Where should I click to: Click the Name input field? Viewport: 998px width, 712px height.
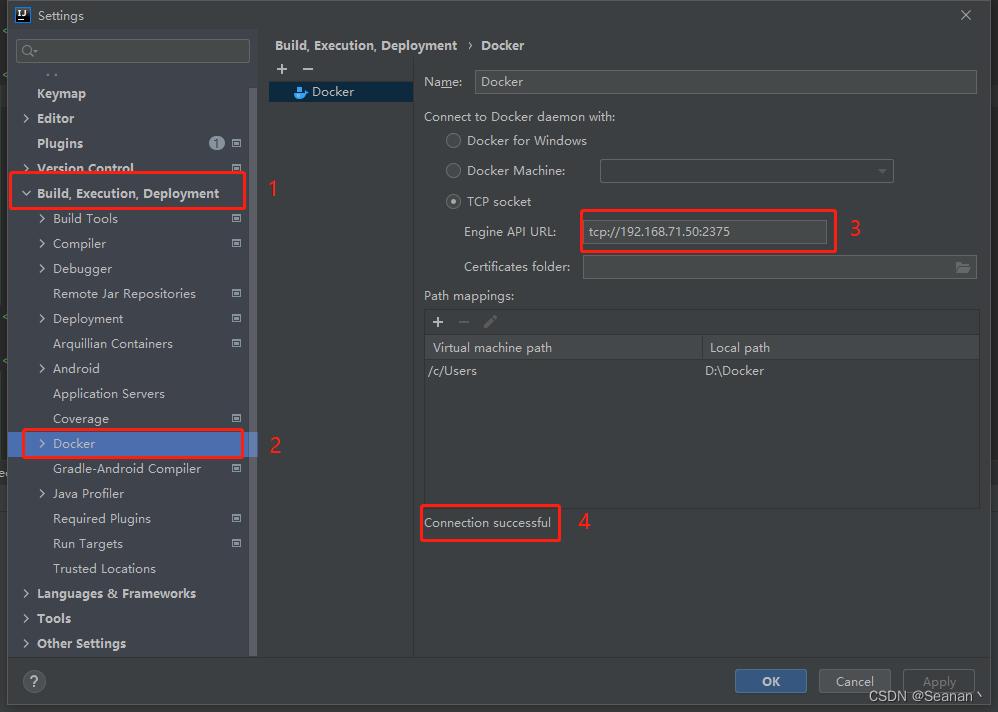[x=726, y=82]
